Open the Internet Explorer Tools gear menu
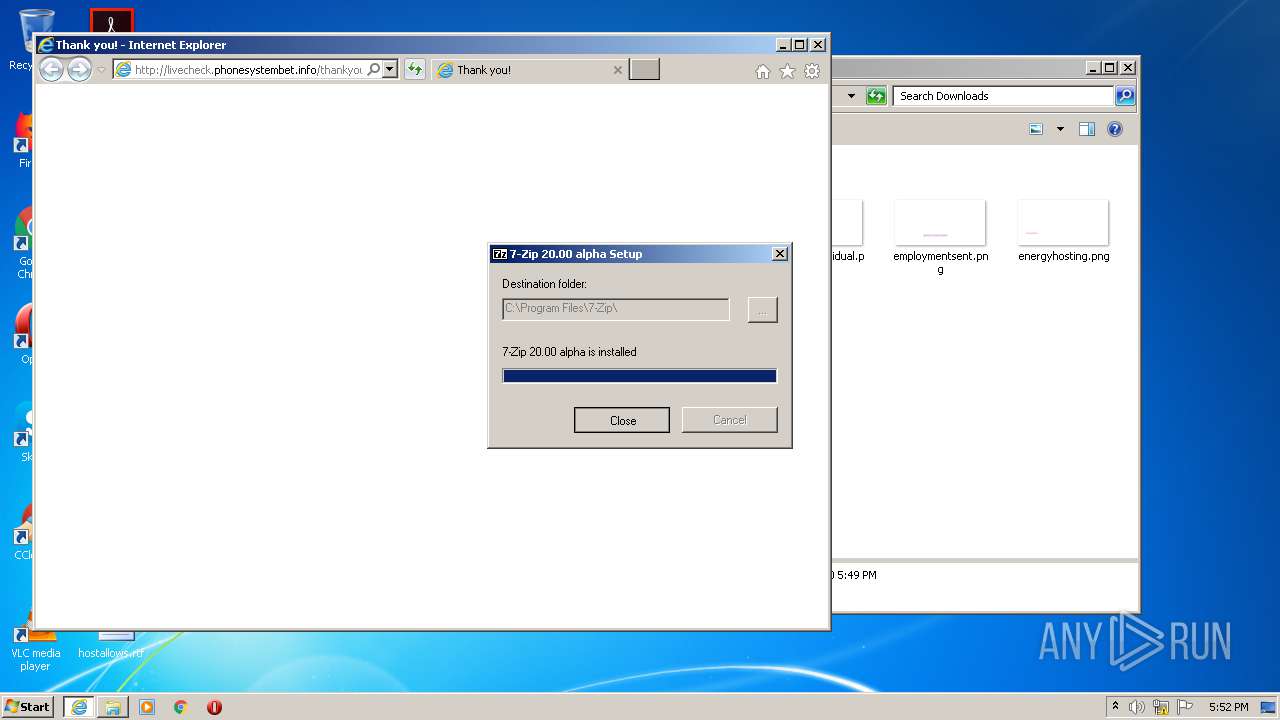This screenshot has height=720, width=1280. point(812,71)
